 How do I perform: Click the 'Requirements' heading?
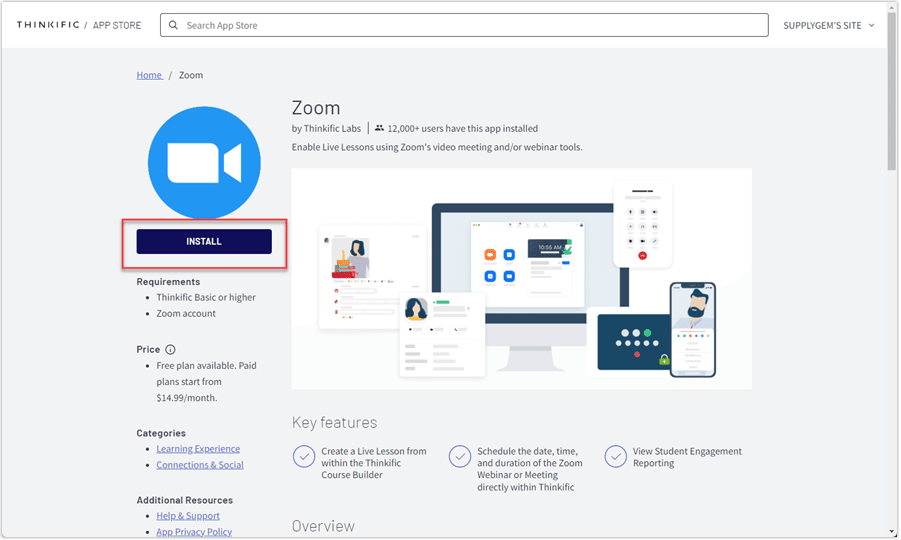pyautogui.click(x=168, y=281)
